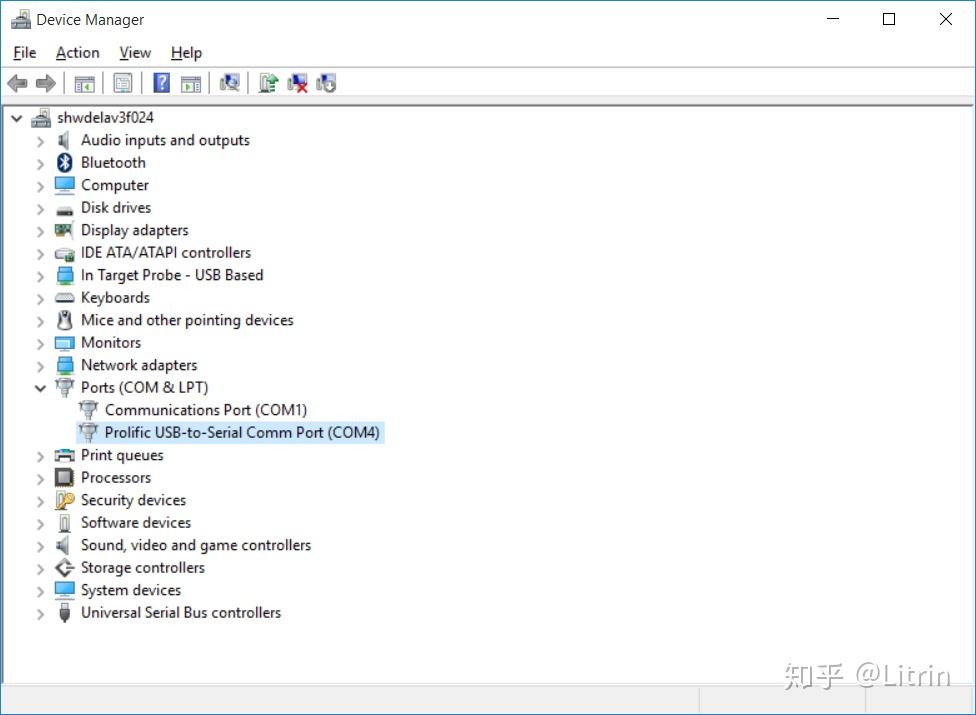
Task: Click the Disable device icon
Action: pyautogui.click(x=326, y=83)
